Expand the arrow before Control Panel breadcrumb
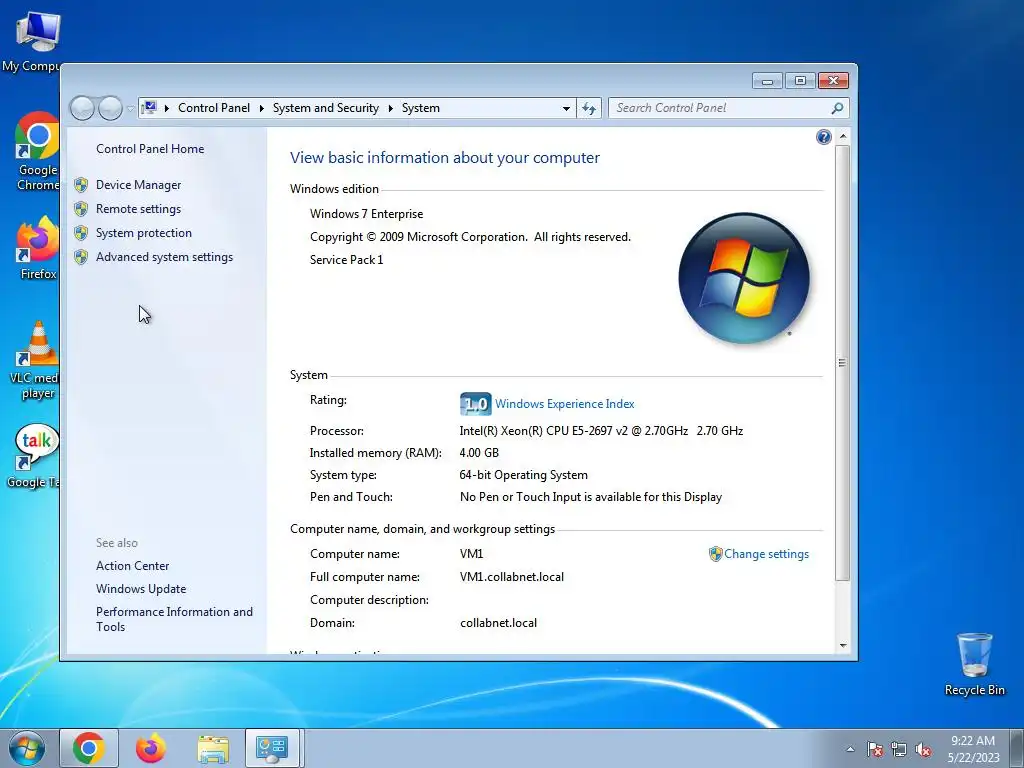This screenshot has width=1024, height=768. [167, 108]
